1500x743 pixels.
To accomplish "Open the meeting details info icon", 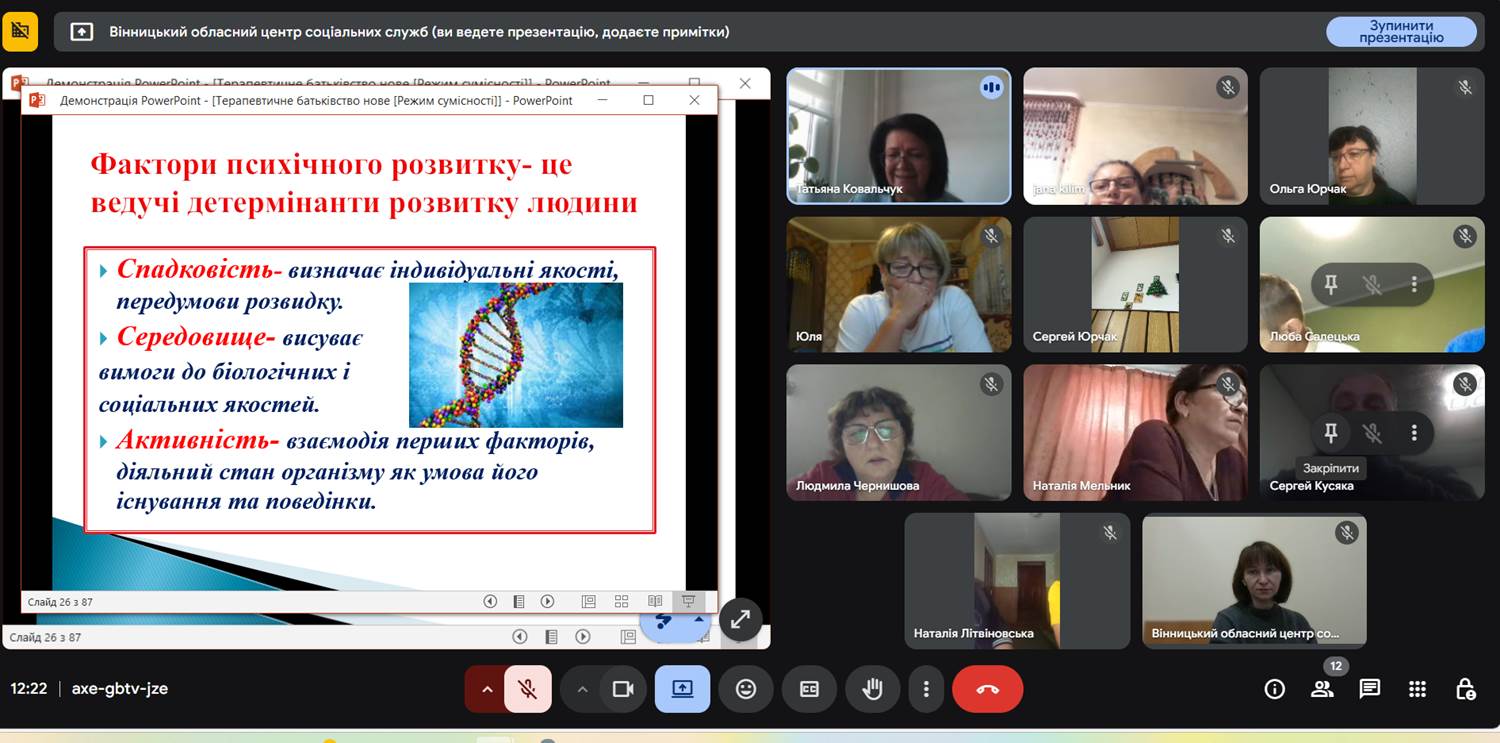I will click(x=1274, y=689).
